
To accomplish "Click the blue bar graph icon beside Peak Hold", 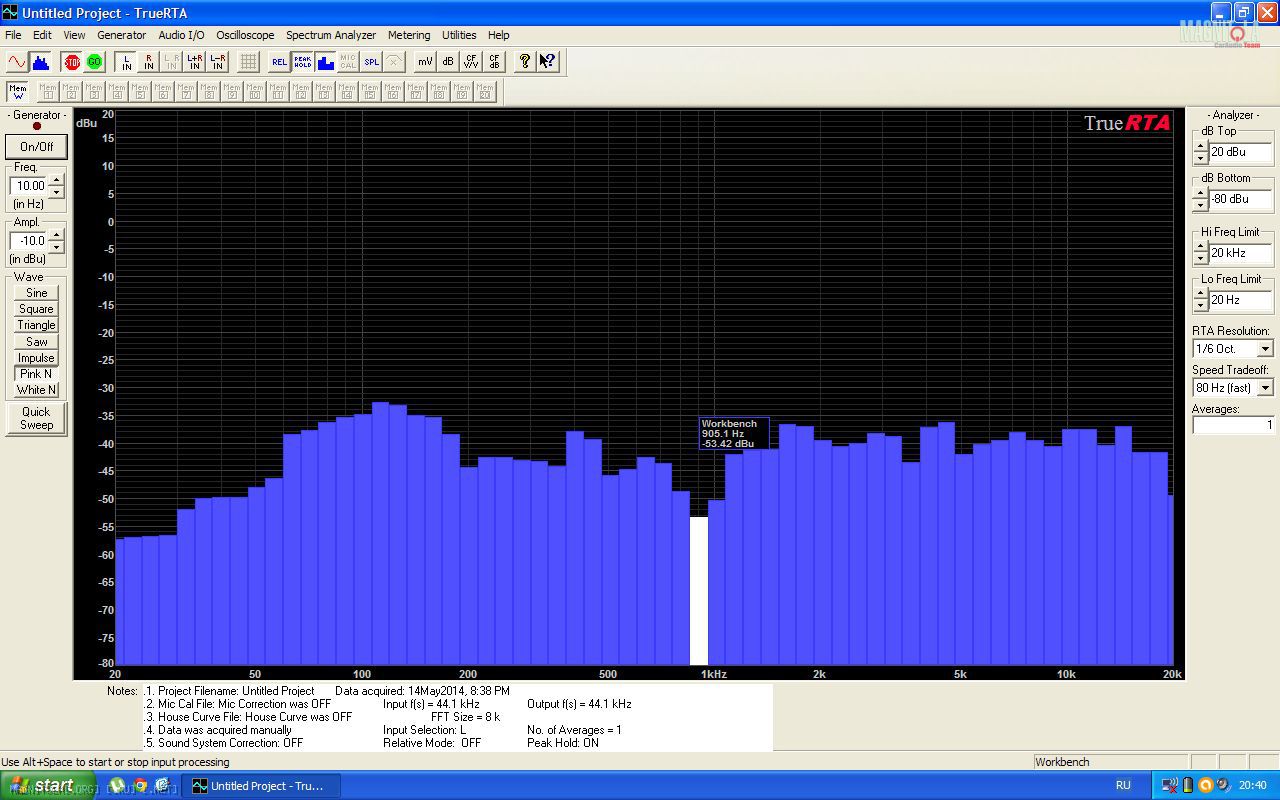I will coord(325,62).
